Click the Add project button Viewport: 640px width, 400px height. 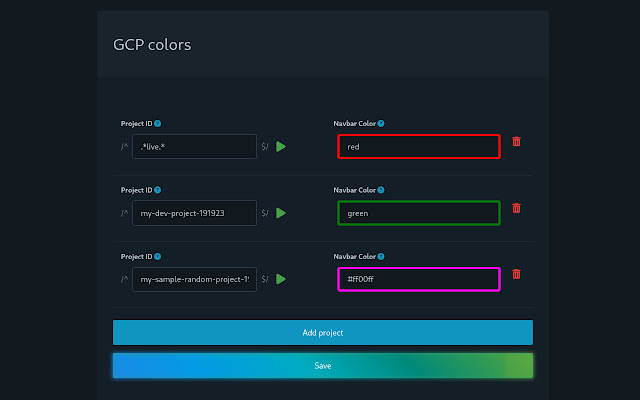[x=323, y=333]
